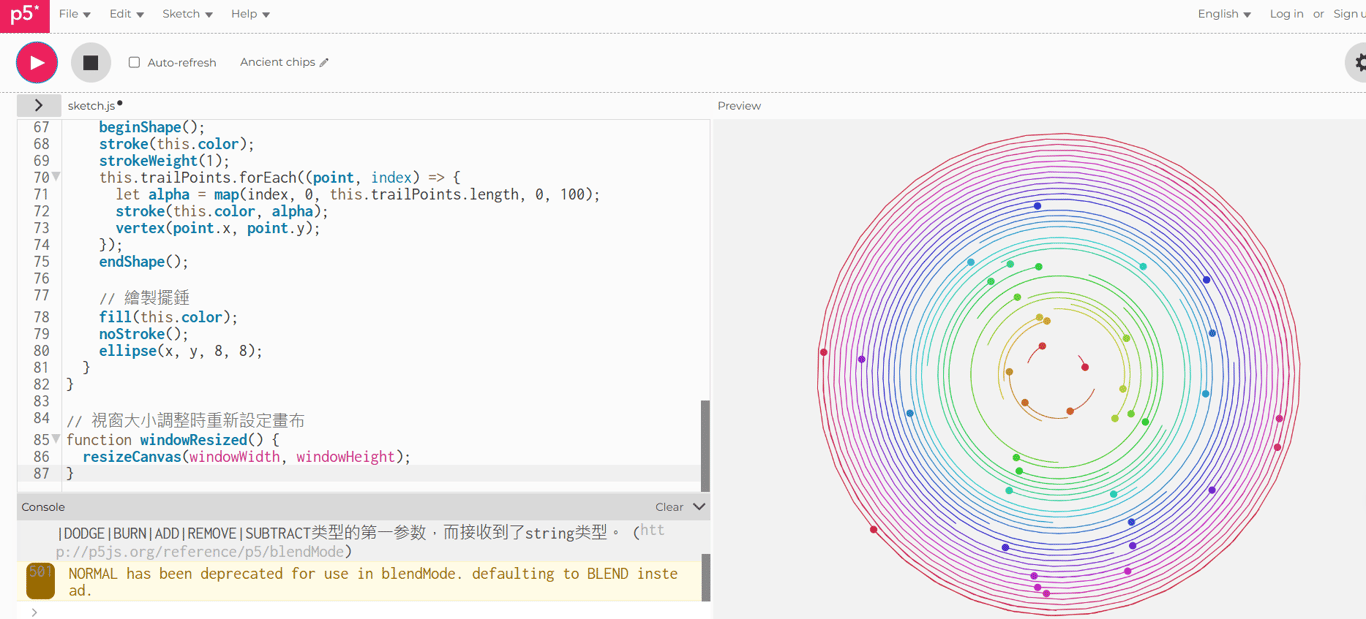Screen dimensions: 1366x619
Task: Clear the console output
Action: coord(669,507)
